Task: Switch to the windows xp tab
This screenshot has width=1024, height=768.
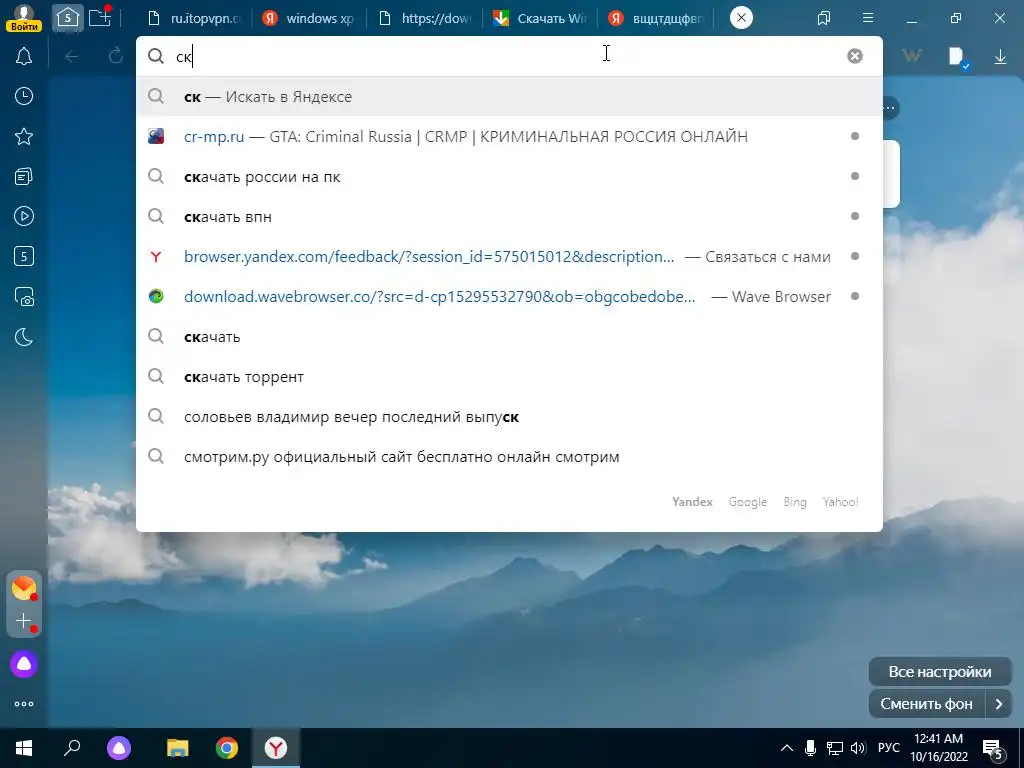Action: [x=308, y=18]
